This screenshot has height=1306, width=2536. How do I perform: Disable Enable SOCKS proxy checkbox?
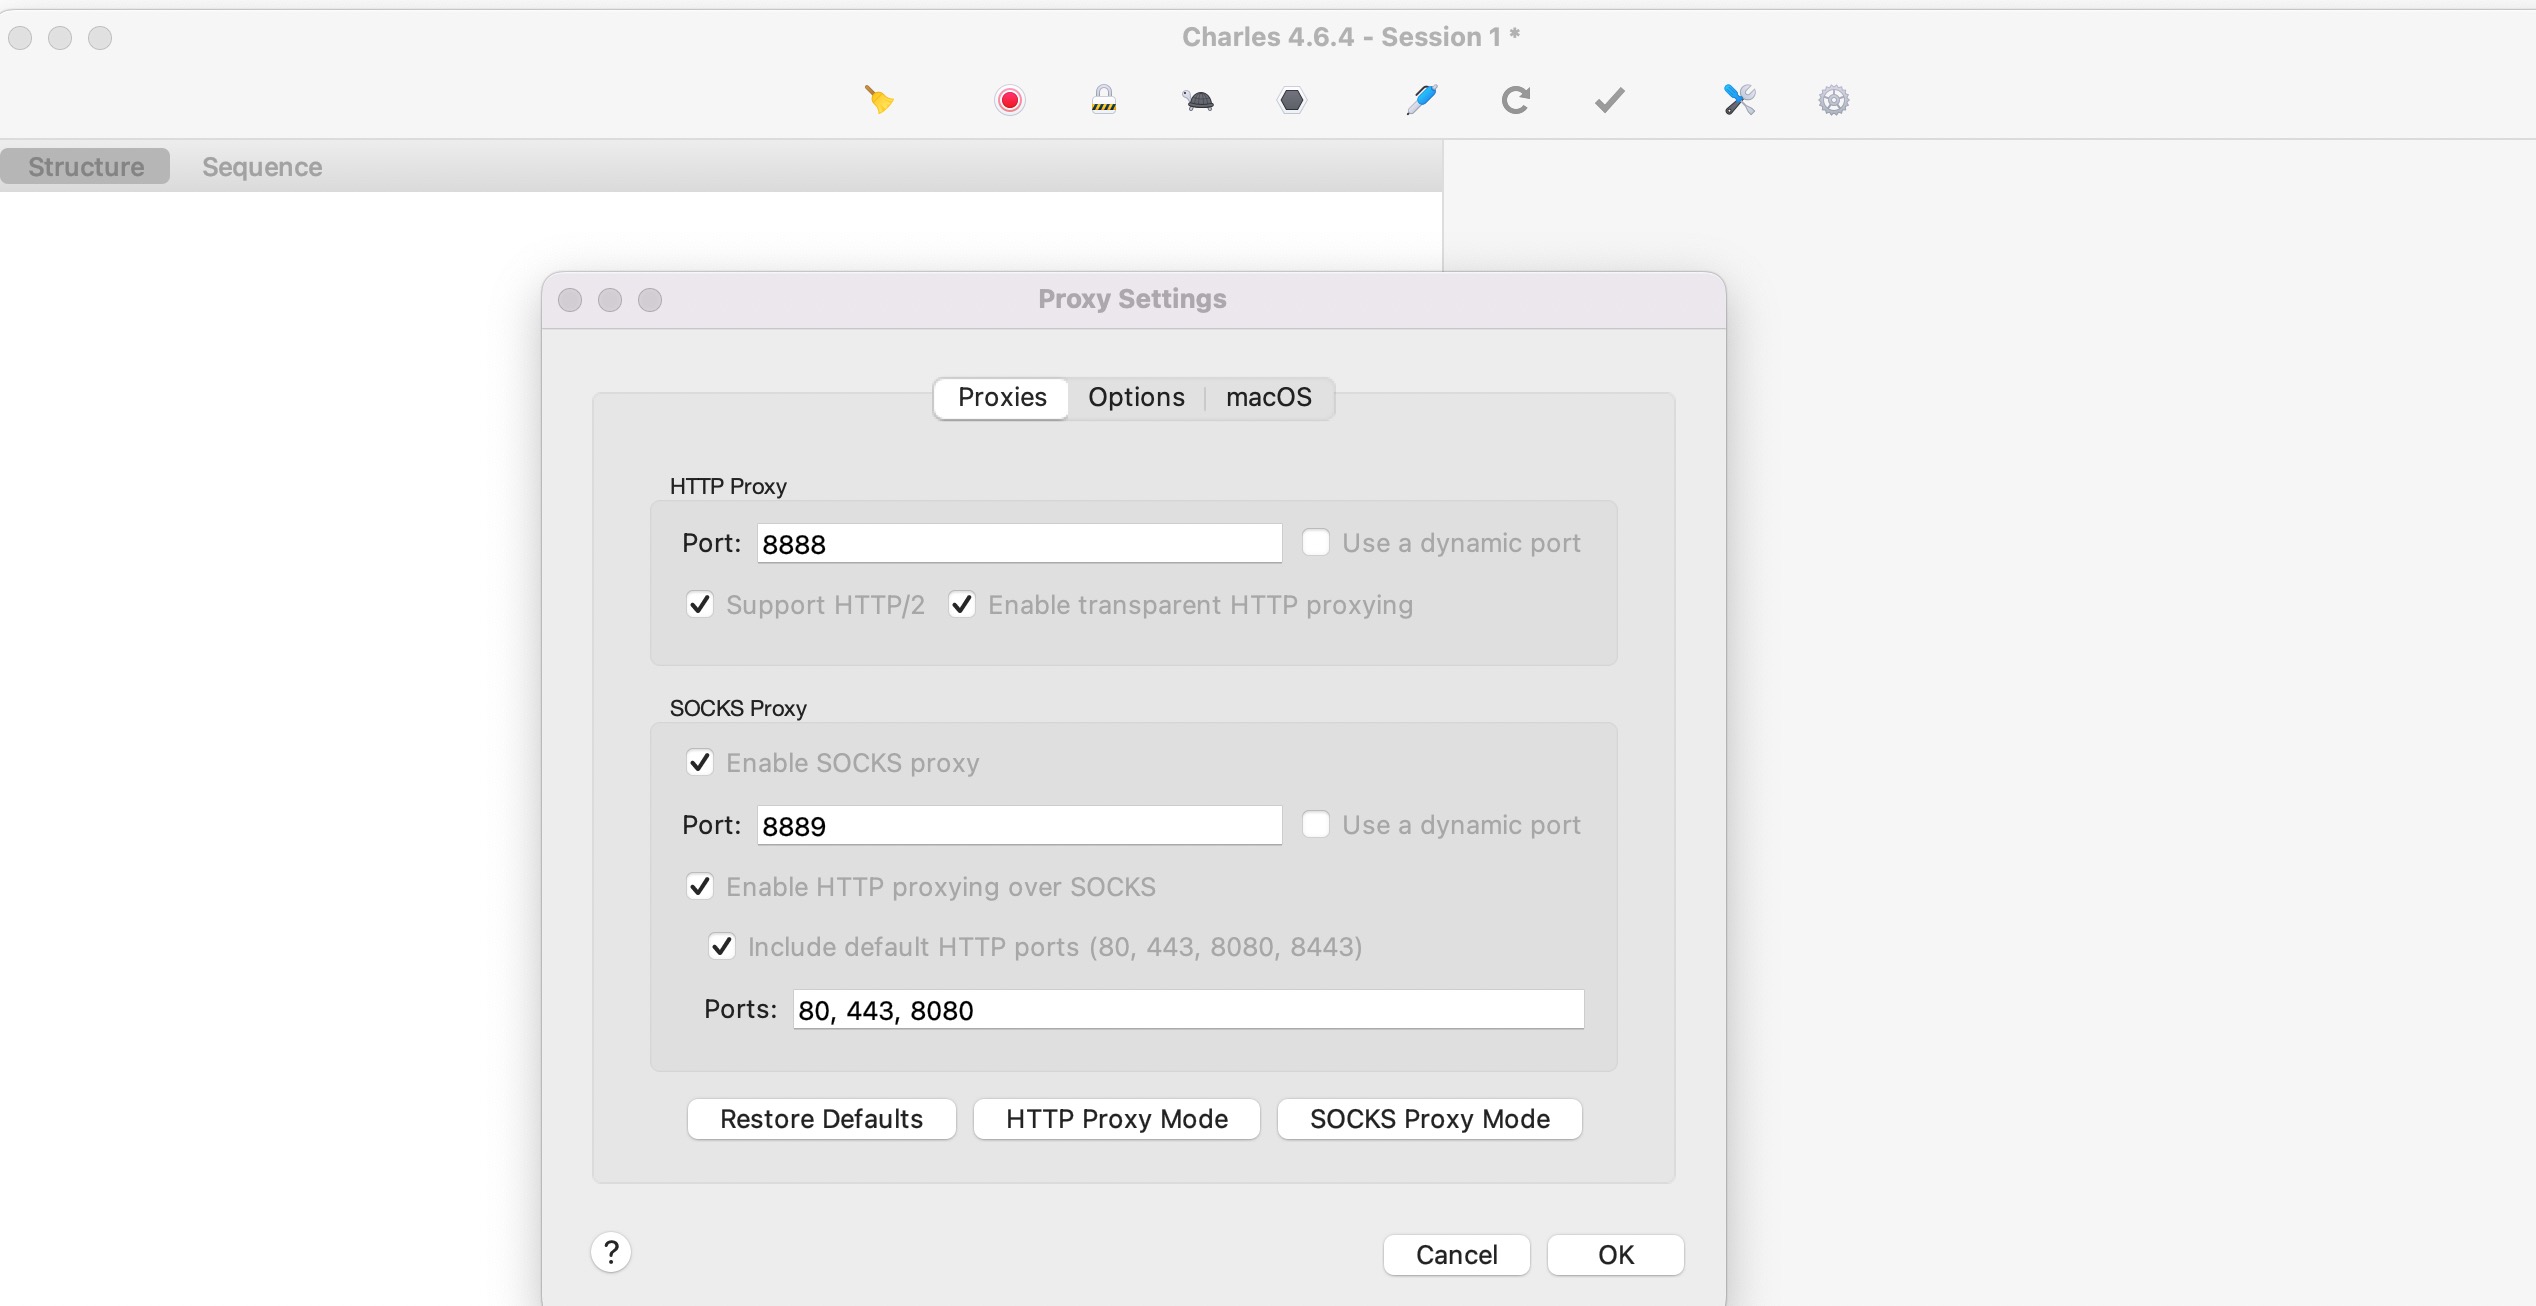tap(700, 763)
